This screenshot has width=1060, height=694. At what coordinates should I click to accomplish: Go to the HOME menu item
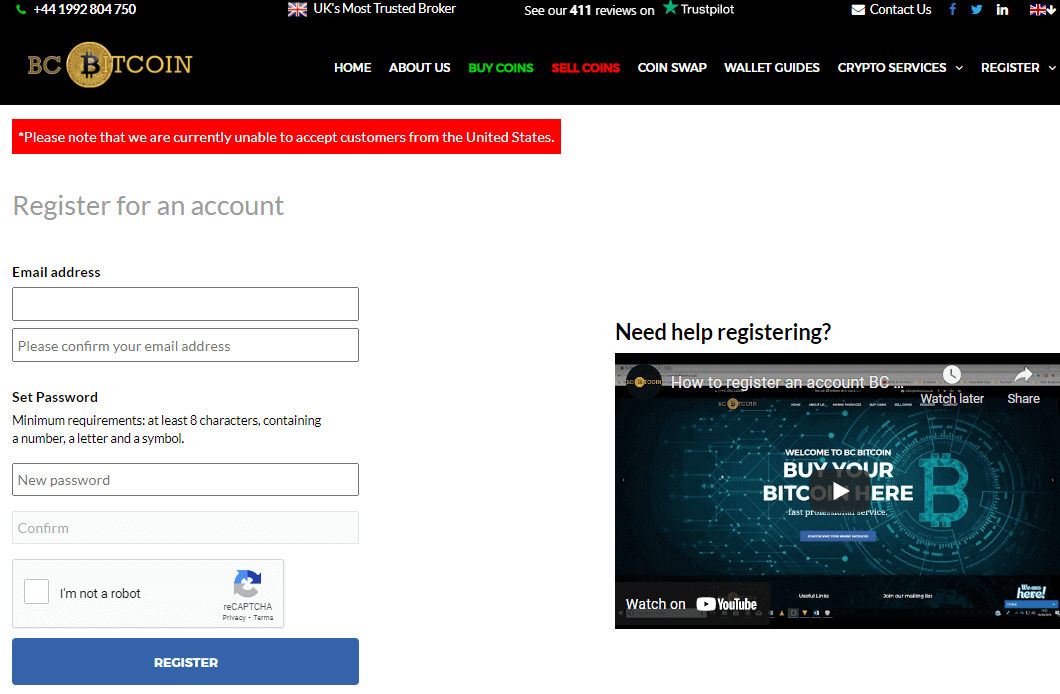coord(352,68)
